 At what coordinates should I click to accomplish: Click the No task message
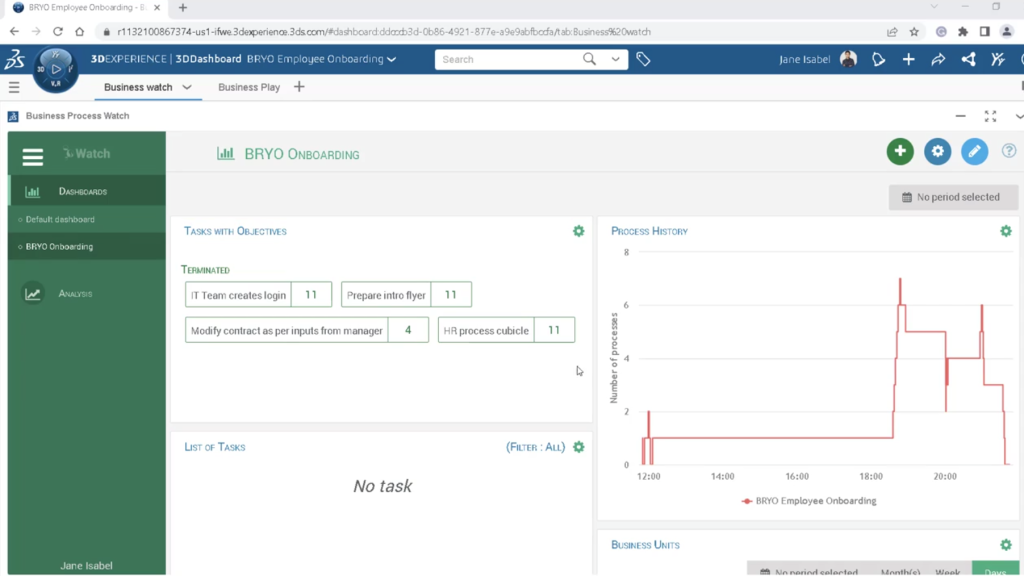383,486
